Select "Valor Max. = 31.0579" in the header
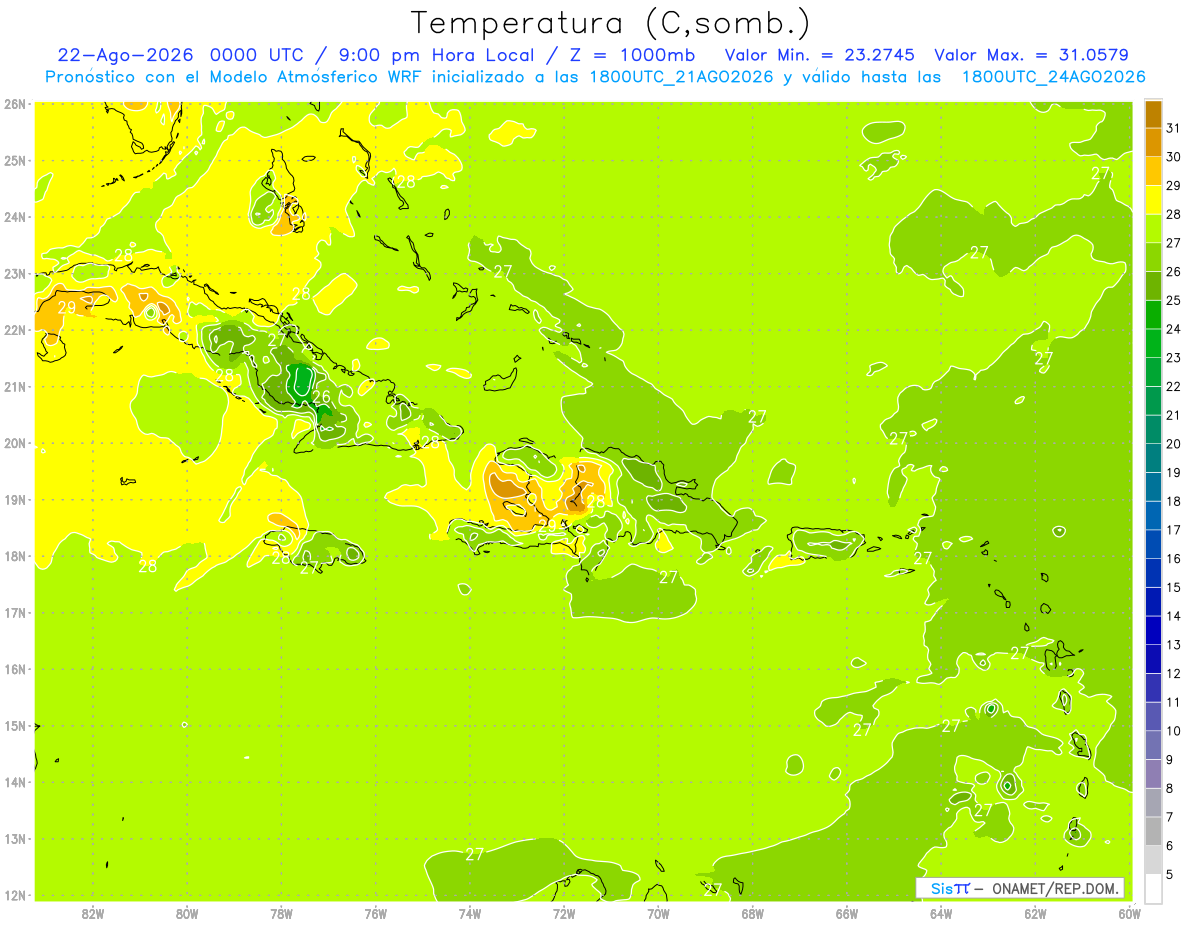1200x927 pixels. click(x=1031, y=55)
